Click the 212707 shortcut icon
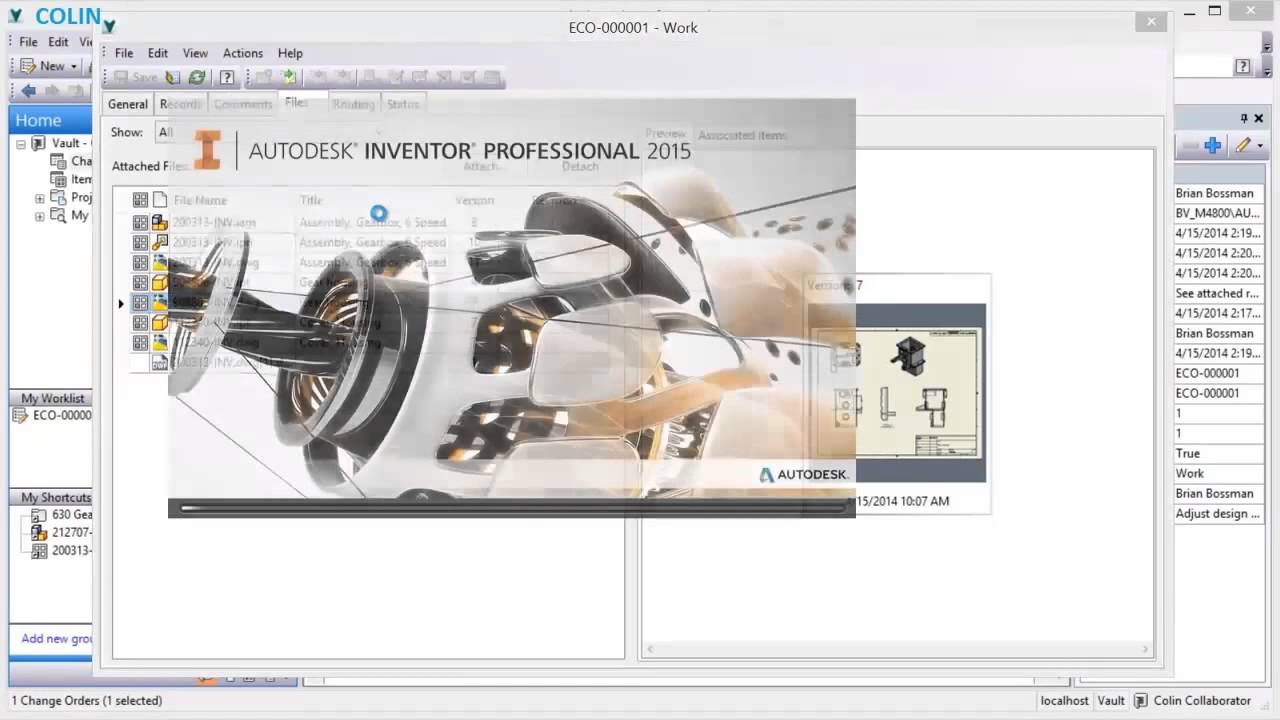The image size is (1280, 720). pos(39,533)
